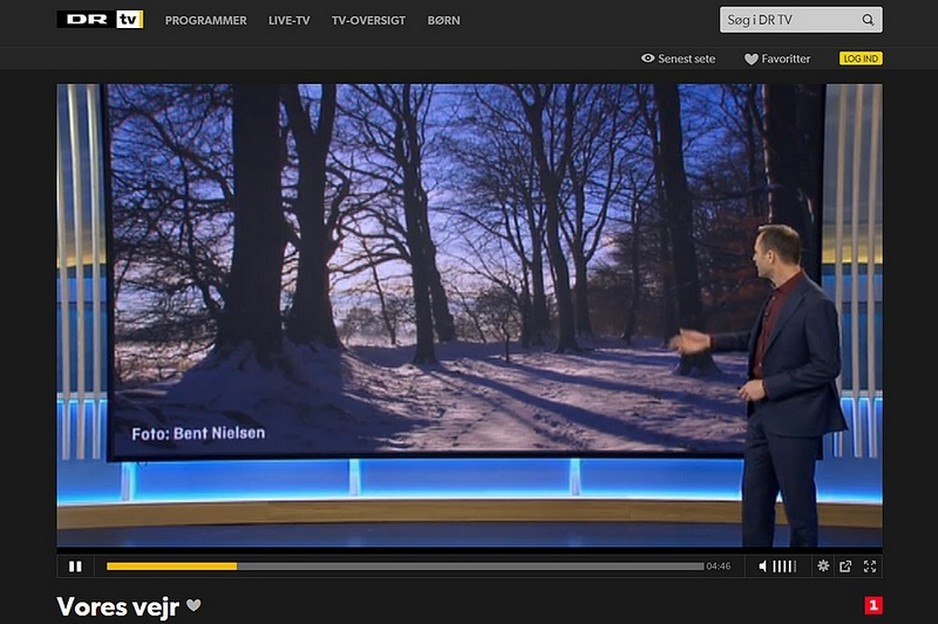Click the search magnifier icon
The width and height of the screenshot is (938, 624).
[868, 20]
